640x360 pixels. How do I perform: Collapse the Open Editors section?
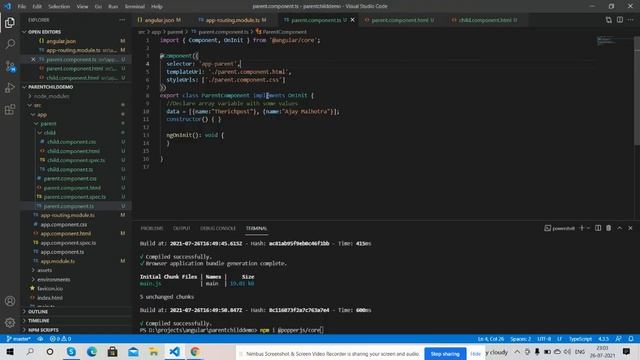click(44, 32)
